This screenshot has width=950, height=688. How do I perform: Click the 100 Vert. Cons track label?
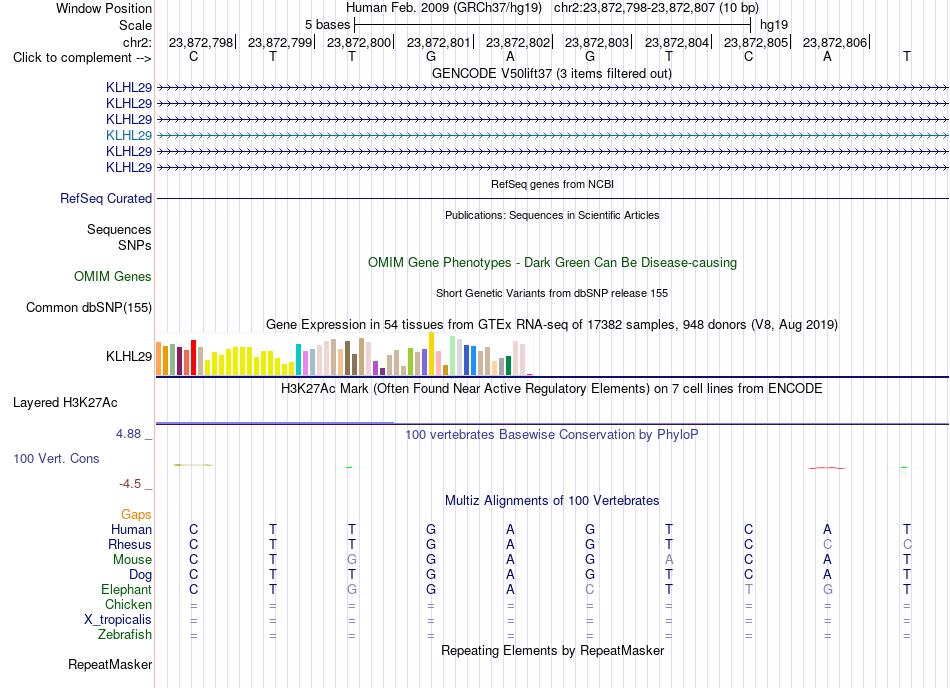click(x=56, y=458)
